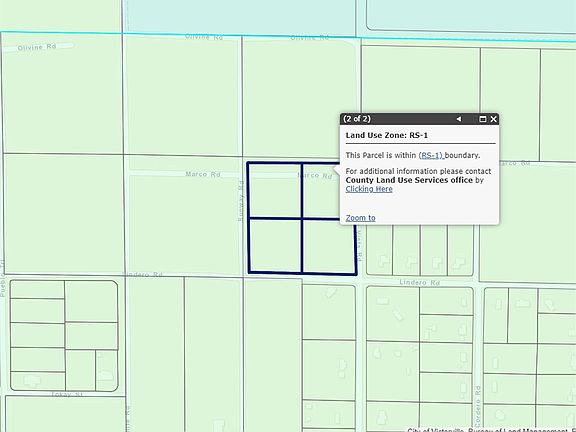
Task: Select highlighted parcel beside the Lindero Rd intersection
Action: [x=328, y=246]
